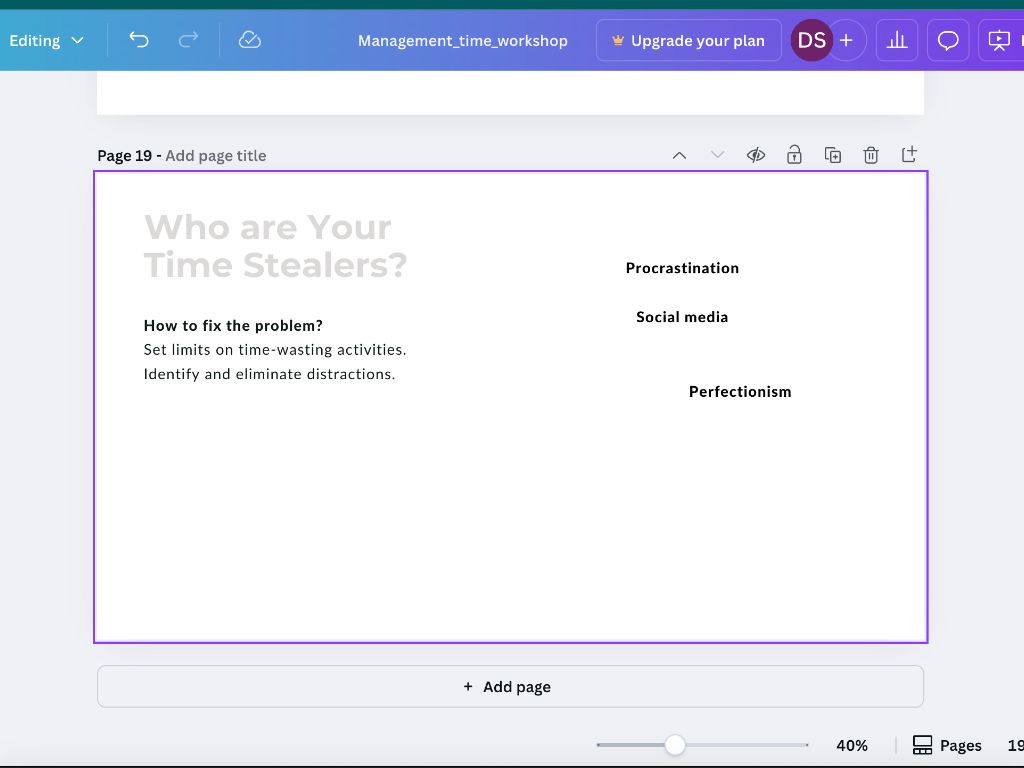Image resolution: width=1024 pixels, height=768 pixels.
Task: Select the 'Who are Your Time Stealers?' heading
Action: 275,246
